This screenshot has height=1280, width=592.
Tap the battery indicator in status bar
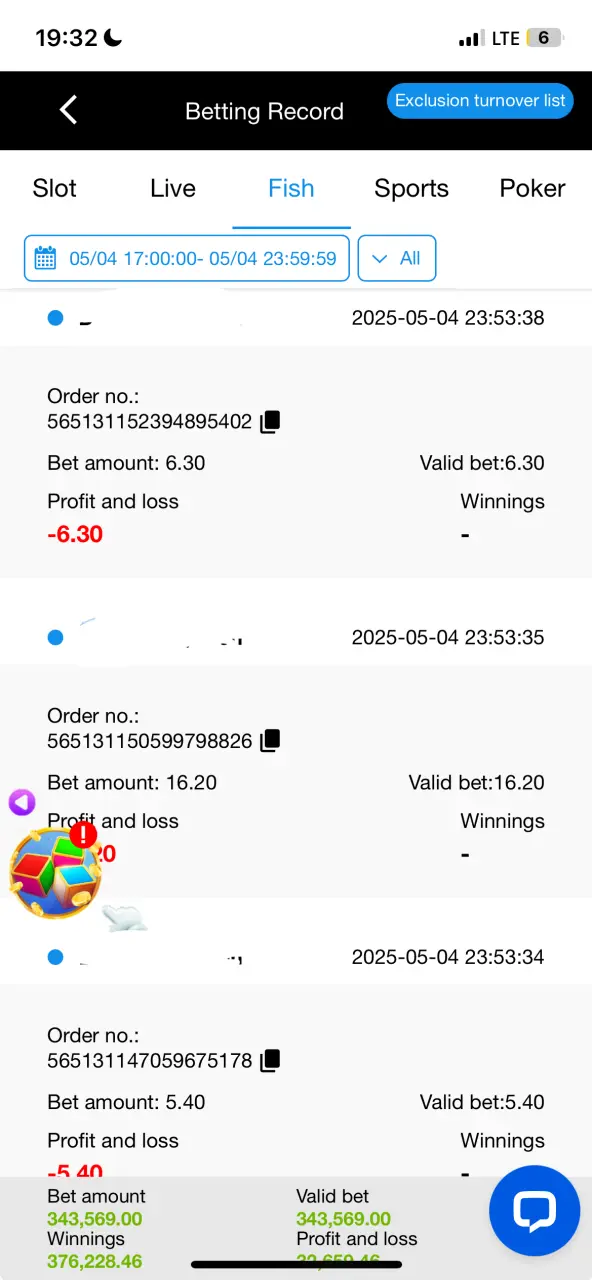544,38
